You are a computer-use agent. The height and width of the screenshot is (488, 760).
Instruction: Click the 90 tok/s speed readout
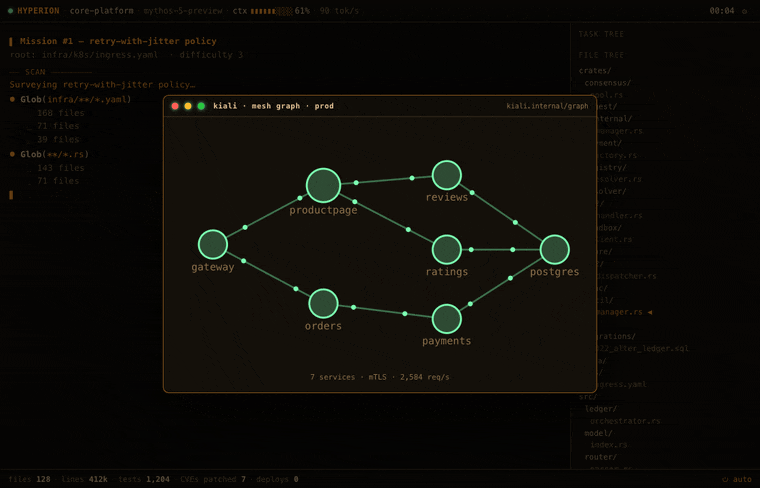(x=339, y=11)
